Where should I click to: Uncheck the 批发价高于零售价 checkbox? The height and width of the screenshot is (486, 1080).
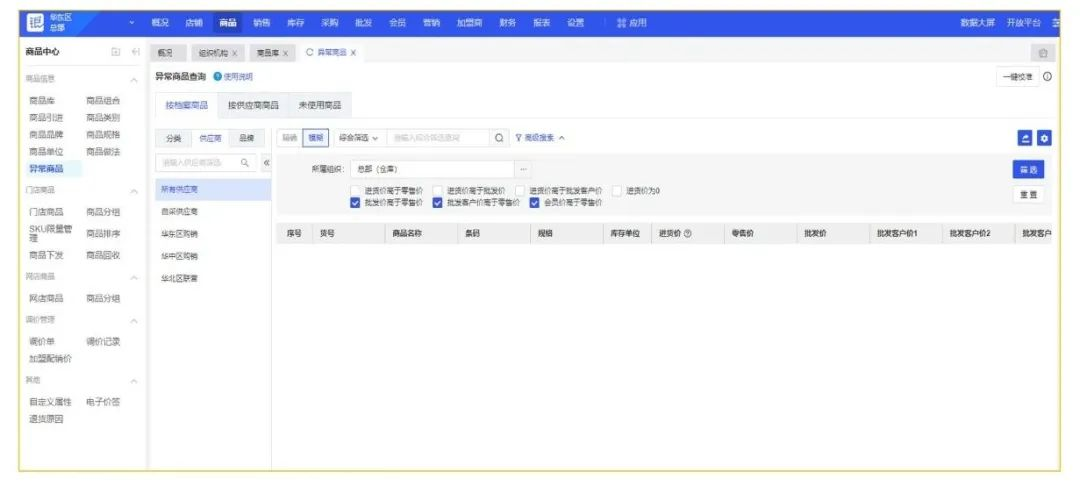coord(355,202)
